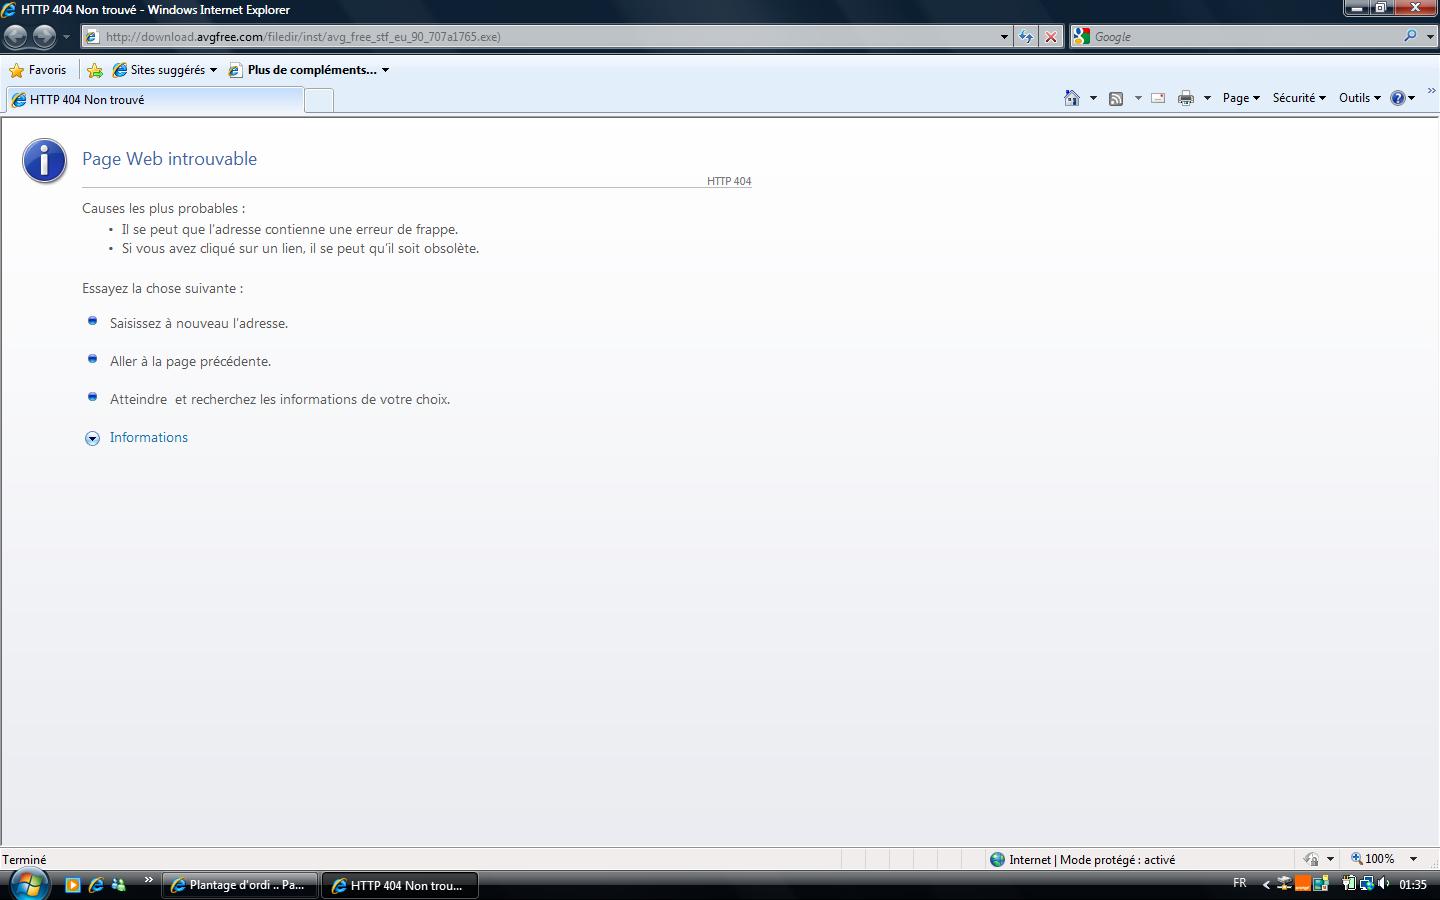
Task: Click the search magnifier icon
Action: [1410, 36]
